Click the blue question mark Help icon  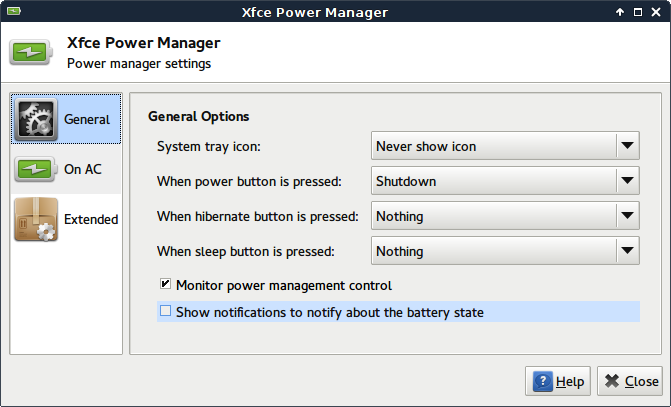tap(543, 381)
